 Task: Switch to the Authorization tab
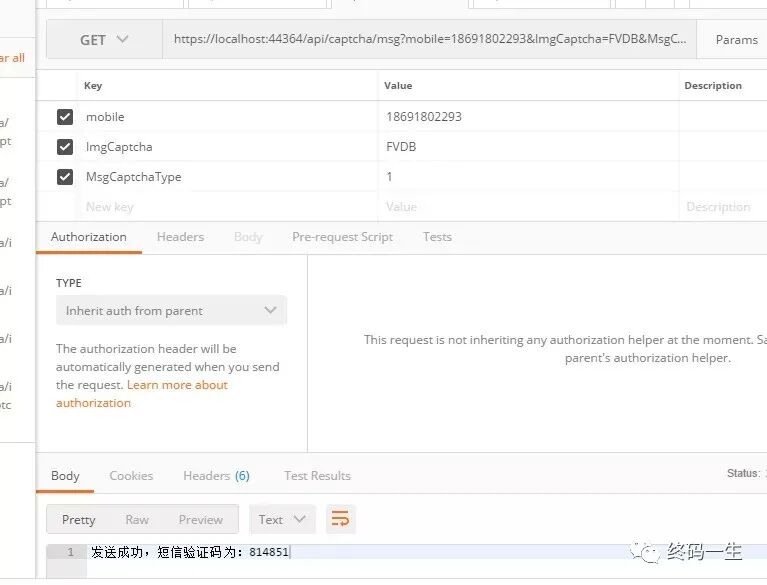click(89, 237)
